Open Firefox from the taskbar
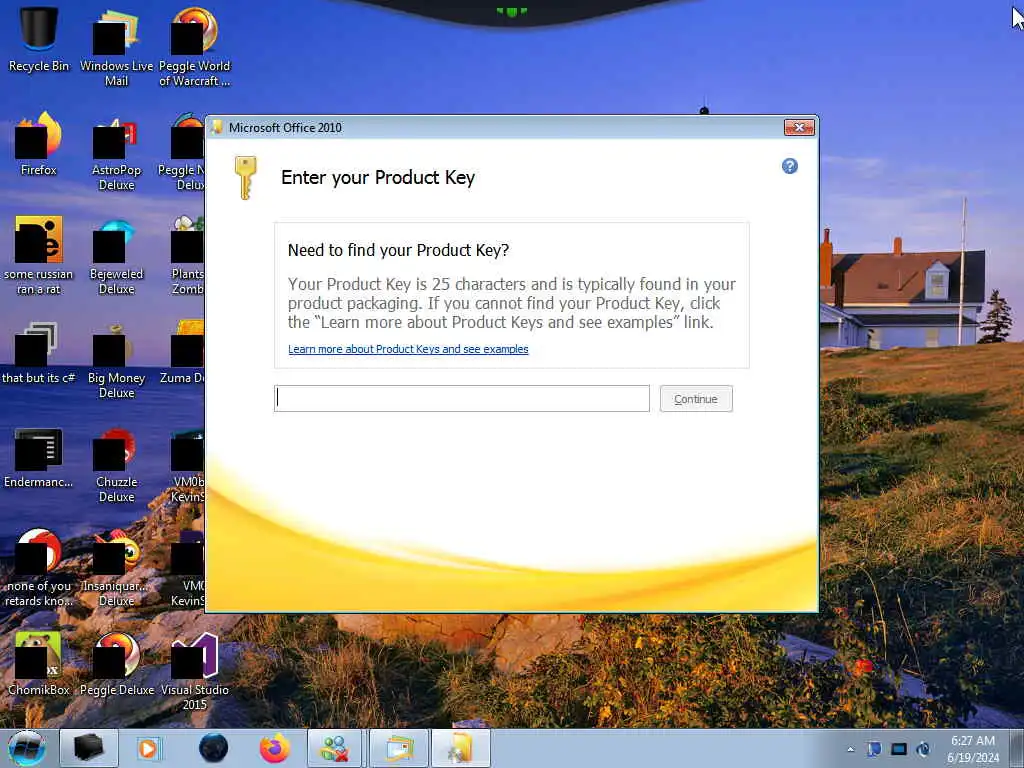Image resolution: width=1024 pixels, height=768 pixels. point(275,748)
